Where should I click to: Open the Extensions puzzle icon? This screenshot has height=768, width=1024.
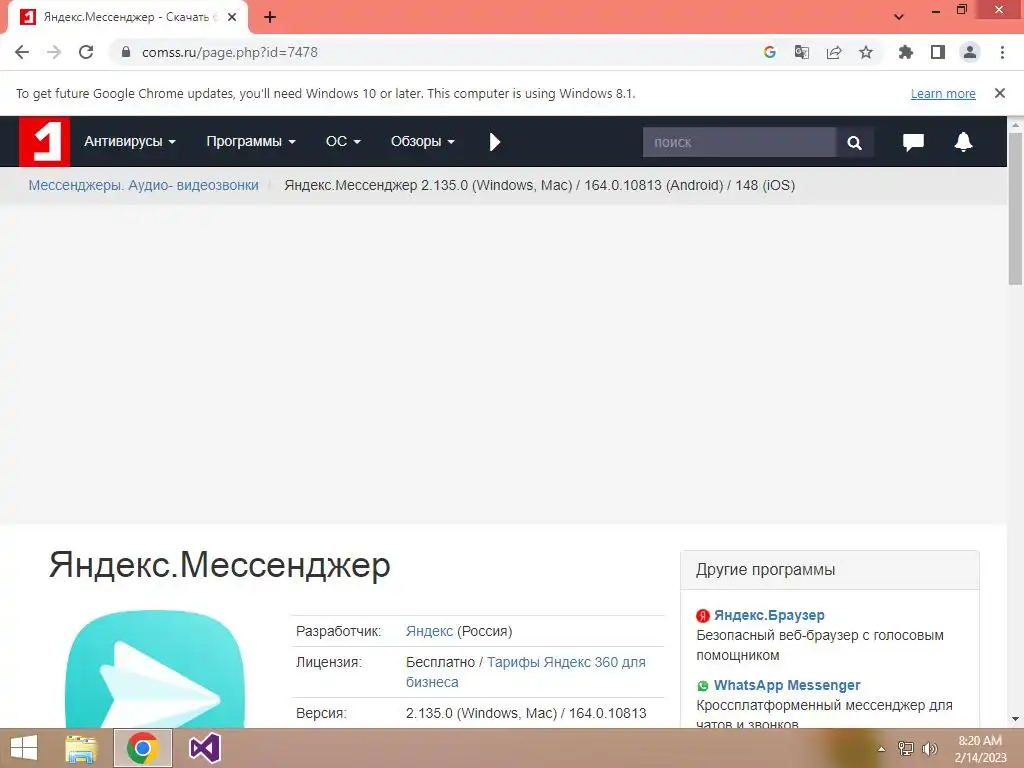pos(905,52)
